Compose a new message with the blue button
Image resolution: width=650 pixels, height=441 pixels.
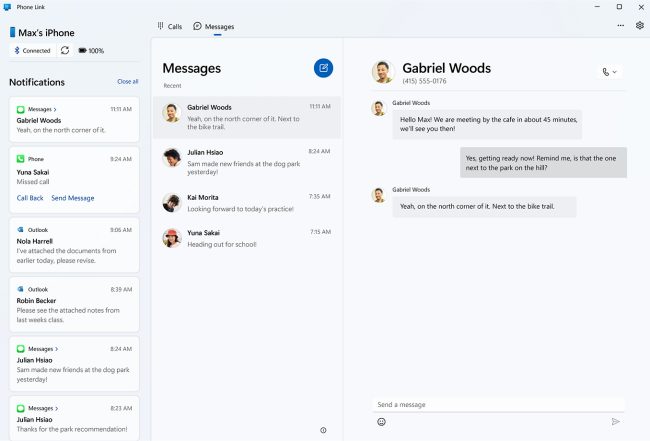323,68
